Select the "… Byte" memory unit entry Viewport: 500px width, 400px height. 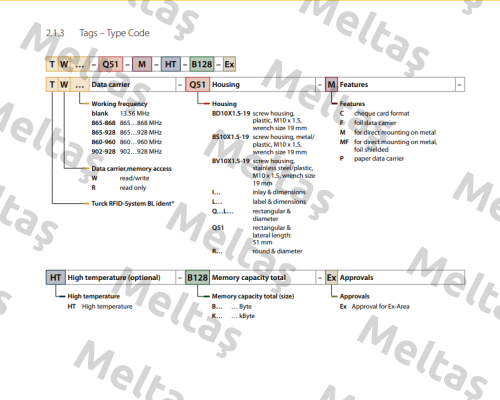[x=242, y=307]
